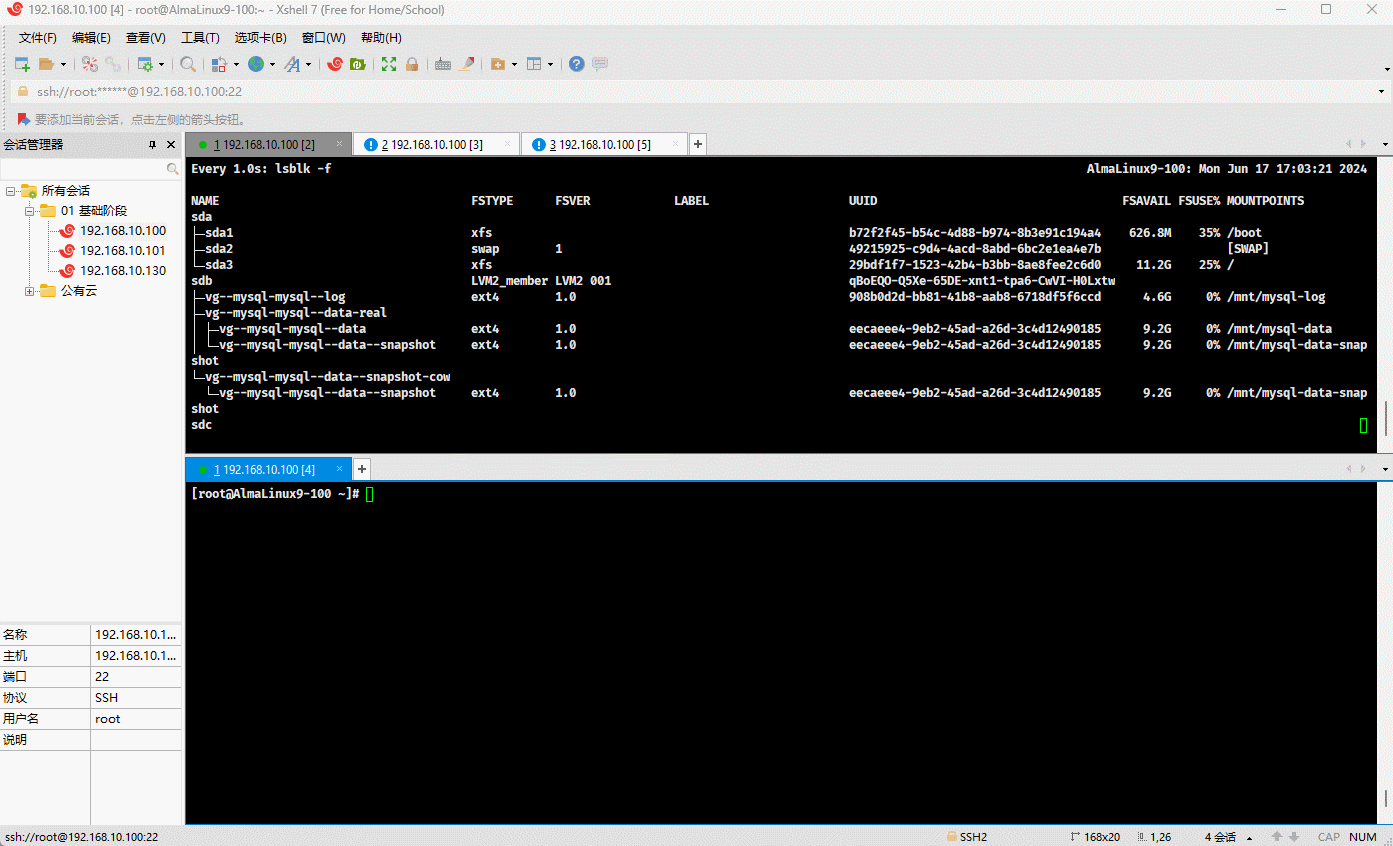This screenshot has width=1393, height=846.
Task: Click the upper terminal pane scrollbar
Action: [1385, 418]
